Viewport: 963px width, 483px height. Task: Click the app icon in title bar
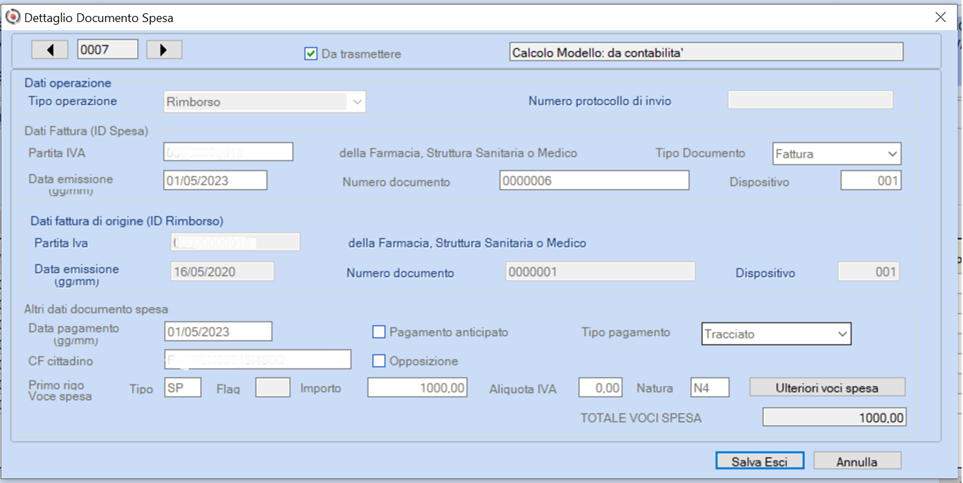point(12,17)
